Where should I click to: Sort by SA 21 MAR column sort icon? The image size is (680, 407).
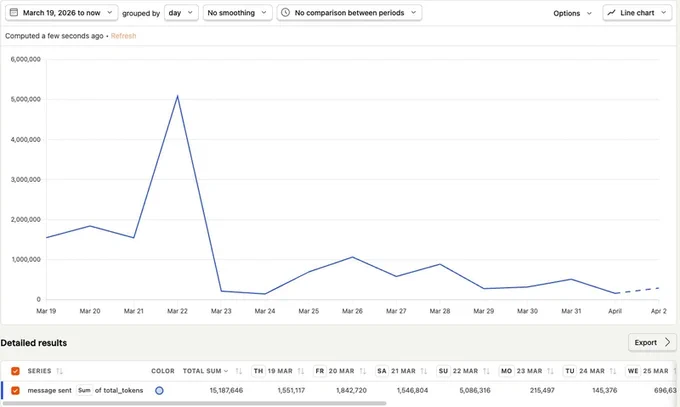click(x=424, y=371)
